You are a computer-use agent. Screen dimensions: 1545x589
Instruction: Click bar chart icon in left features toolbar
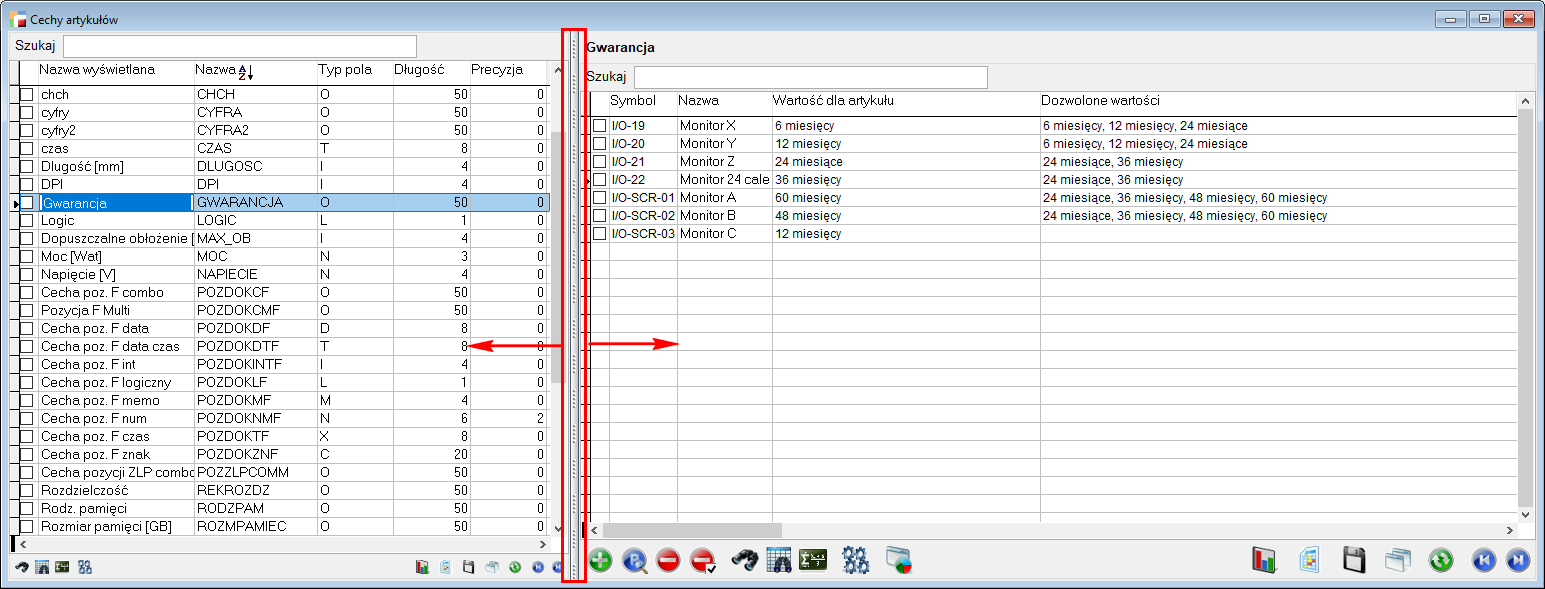click(x=423, y=567)
